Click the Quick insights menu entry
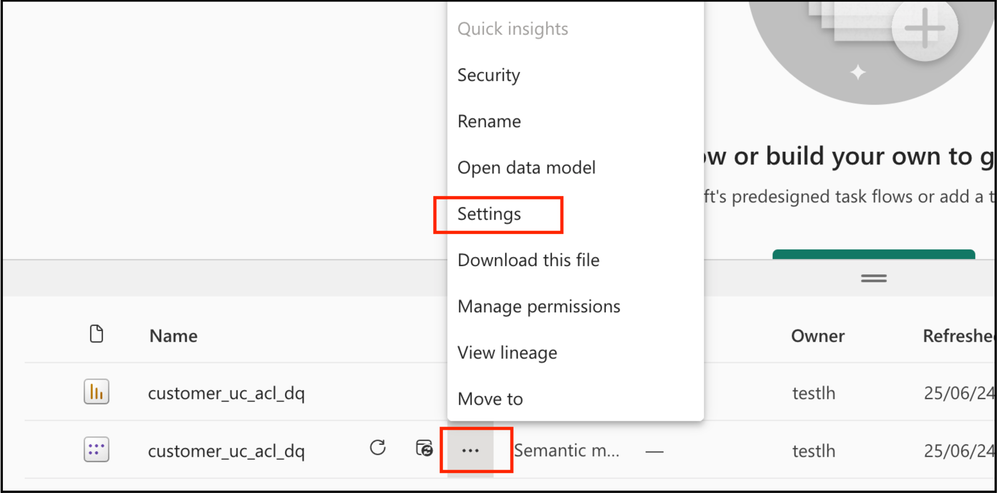Screen dimensions: 998x493 (513, 29)
